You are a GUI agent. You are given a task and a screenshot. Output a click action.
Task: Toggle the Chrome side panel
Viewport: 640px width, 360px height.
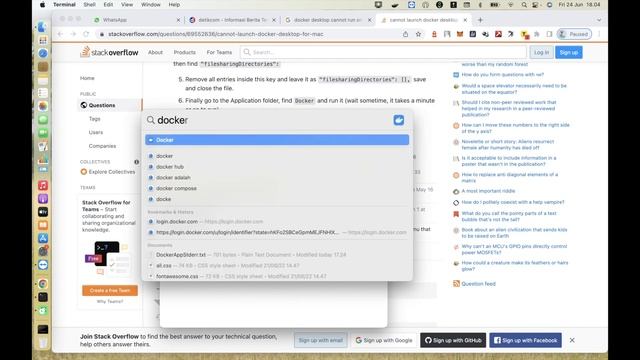pos(549,34)
